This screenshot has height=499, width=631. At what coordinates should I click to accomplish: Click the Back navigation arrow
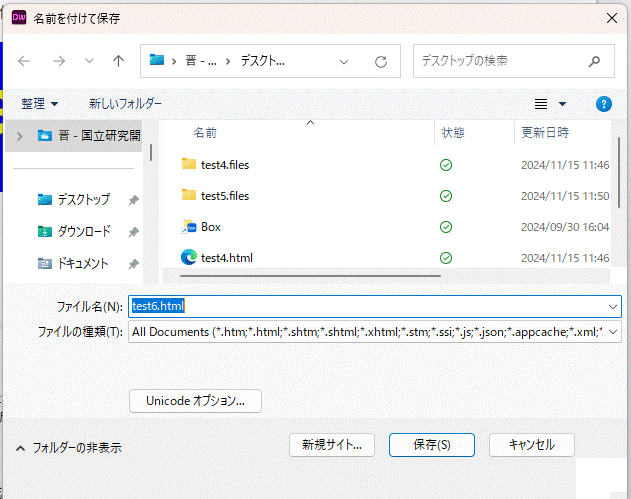point(24,61)
